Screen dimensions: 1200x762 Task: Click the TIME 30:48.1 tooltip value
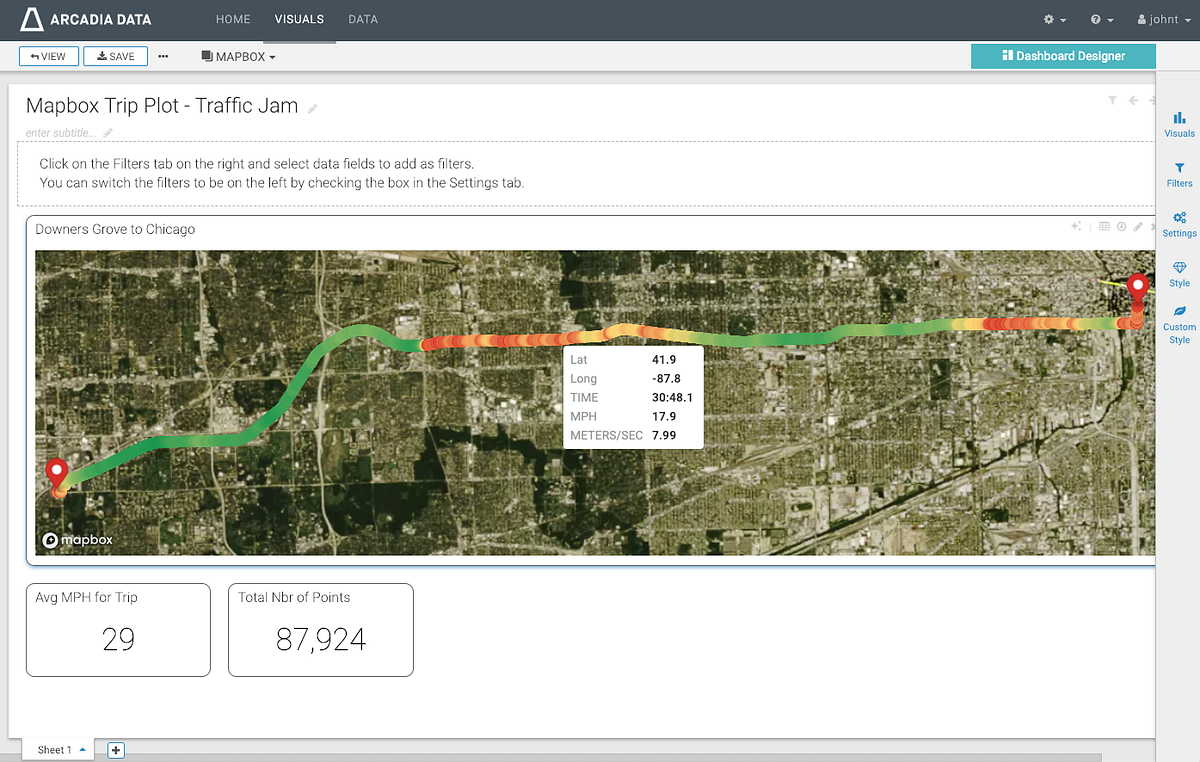pyautogui.click(x=672, y=398)
